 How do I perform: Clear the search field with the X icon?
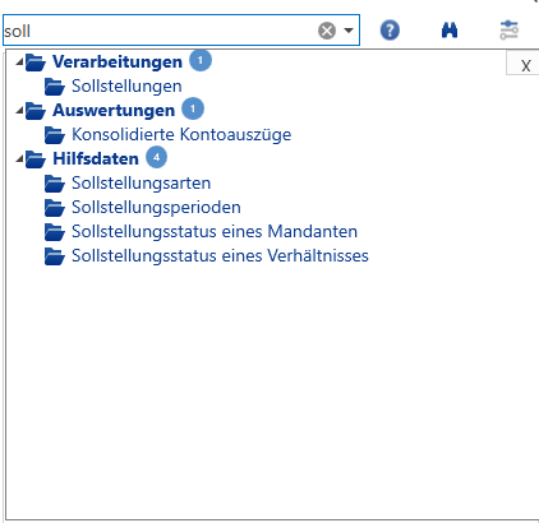[x=327, y=31]
